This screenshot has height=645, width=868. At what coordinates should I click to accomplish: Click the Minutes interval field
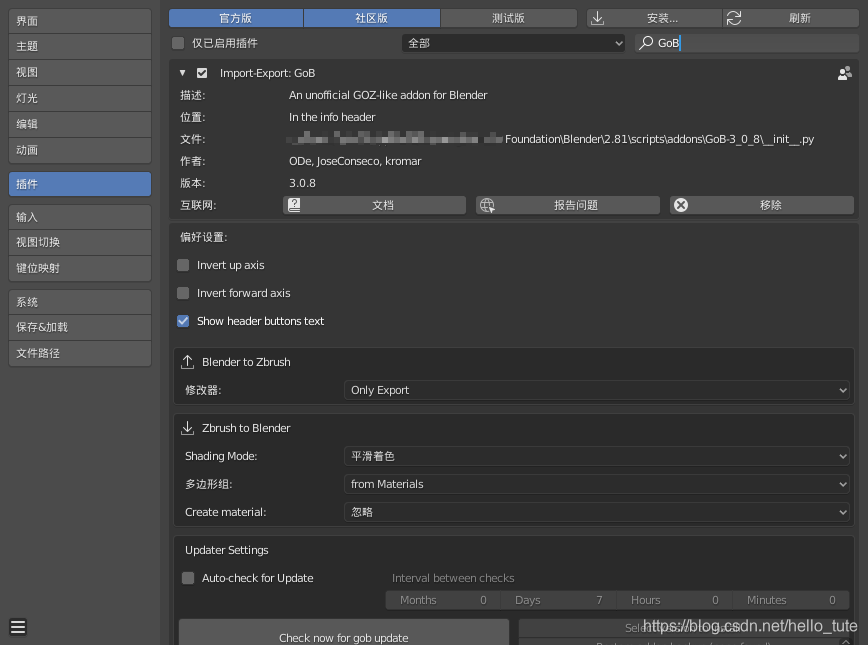pyautogui.click(x=791, y=600)
